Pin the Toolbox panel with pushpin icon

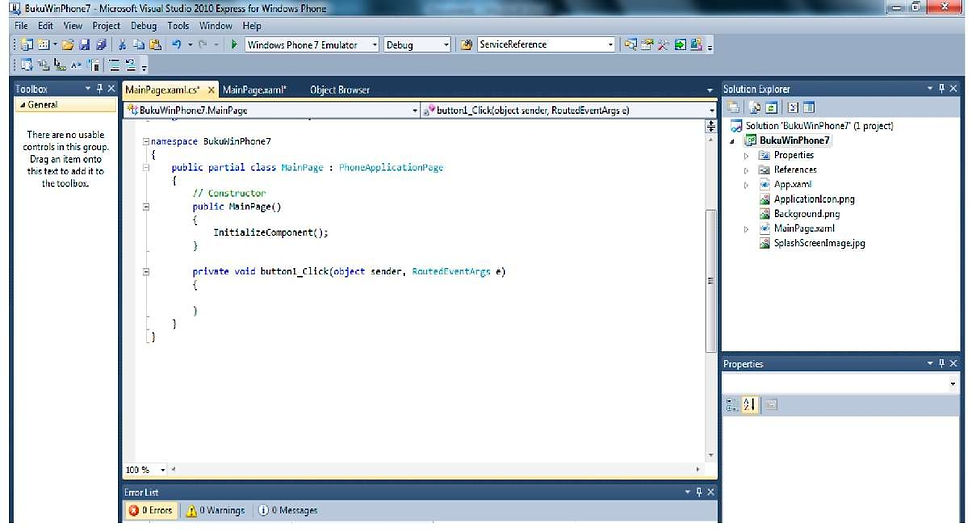99,89
